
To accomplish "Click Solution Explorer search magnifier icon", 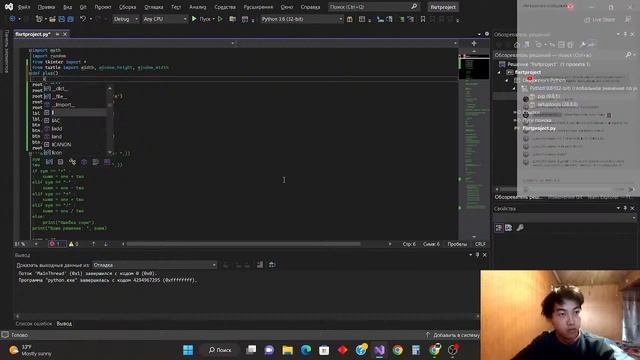I will click(629, 55).
